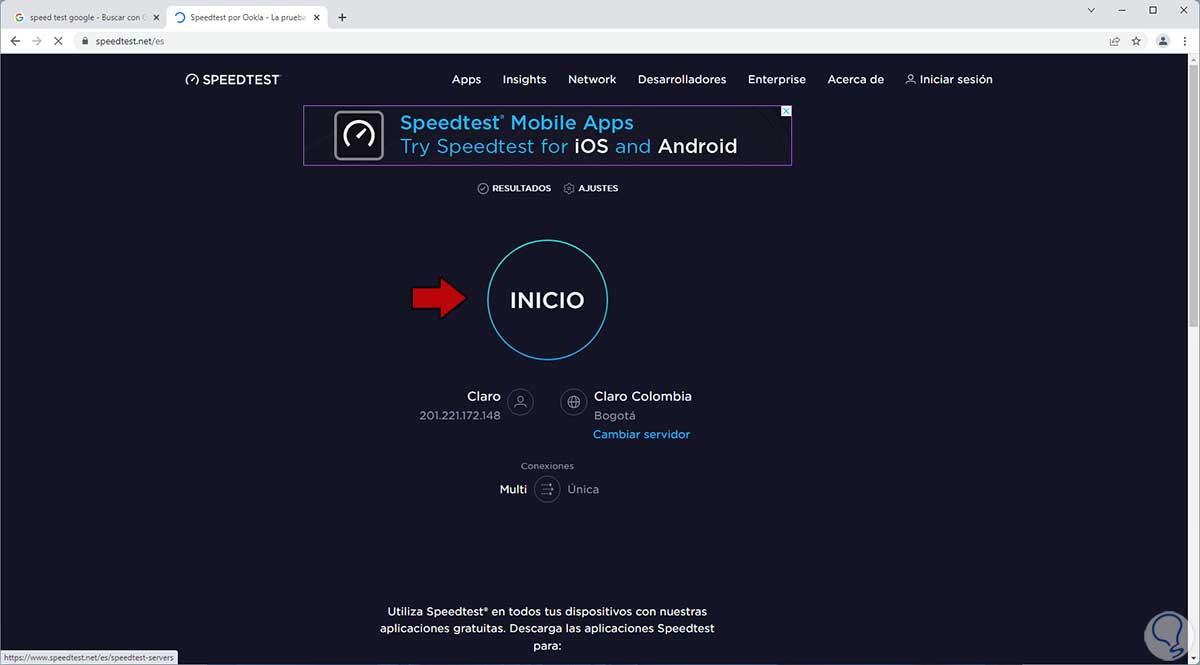
Task: Click the address bar with speedtest.net/es
Action: point(590,41)
